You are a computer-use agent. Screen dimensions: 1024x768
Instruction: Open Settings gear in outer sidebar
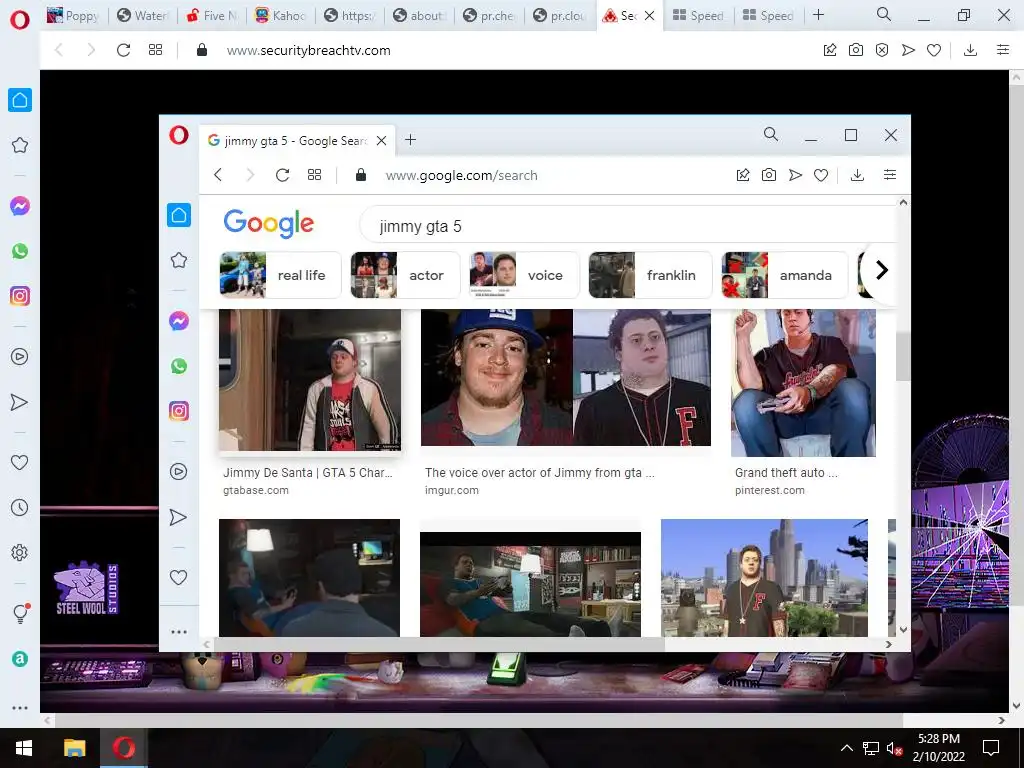[x=20, y=552]
